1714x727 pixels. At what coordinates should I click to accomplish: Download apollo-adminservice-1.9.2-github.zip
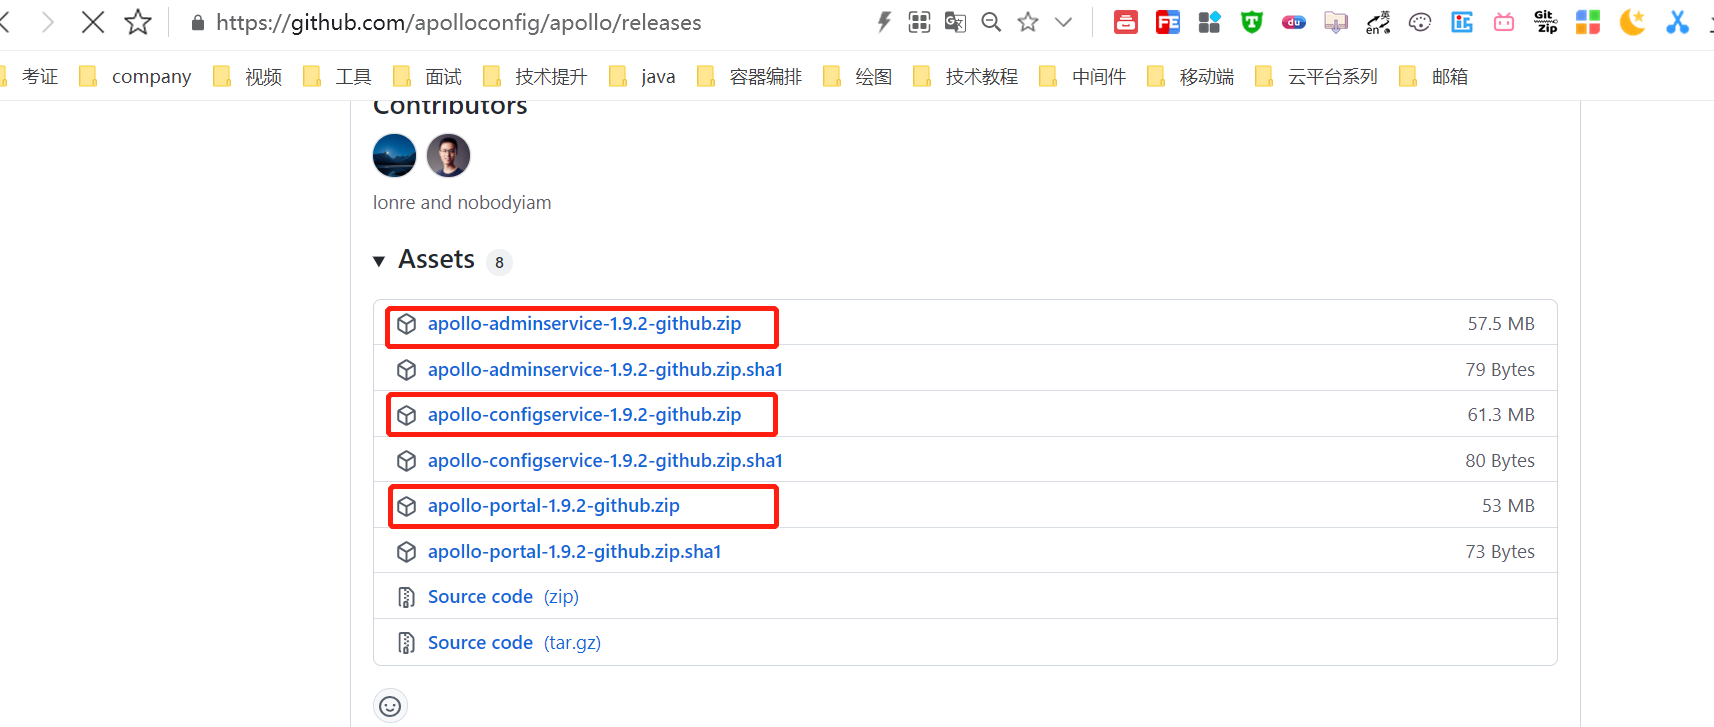click(584, 324)
